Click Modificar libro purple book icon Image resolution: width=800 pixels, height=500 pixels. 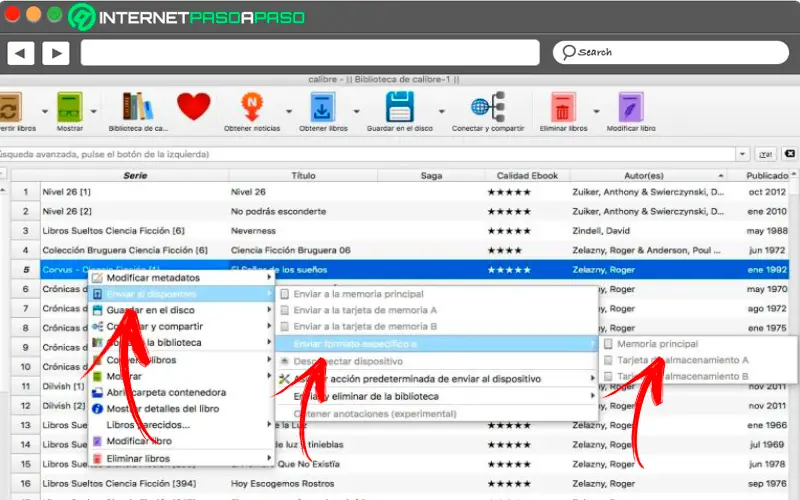[x=631, y=107]
